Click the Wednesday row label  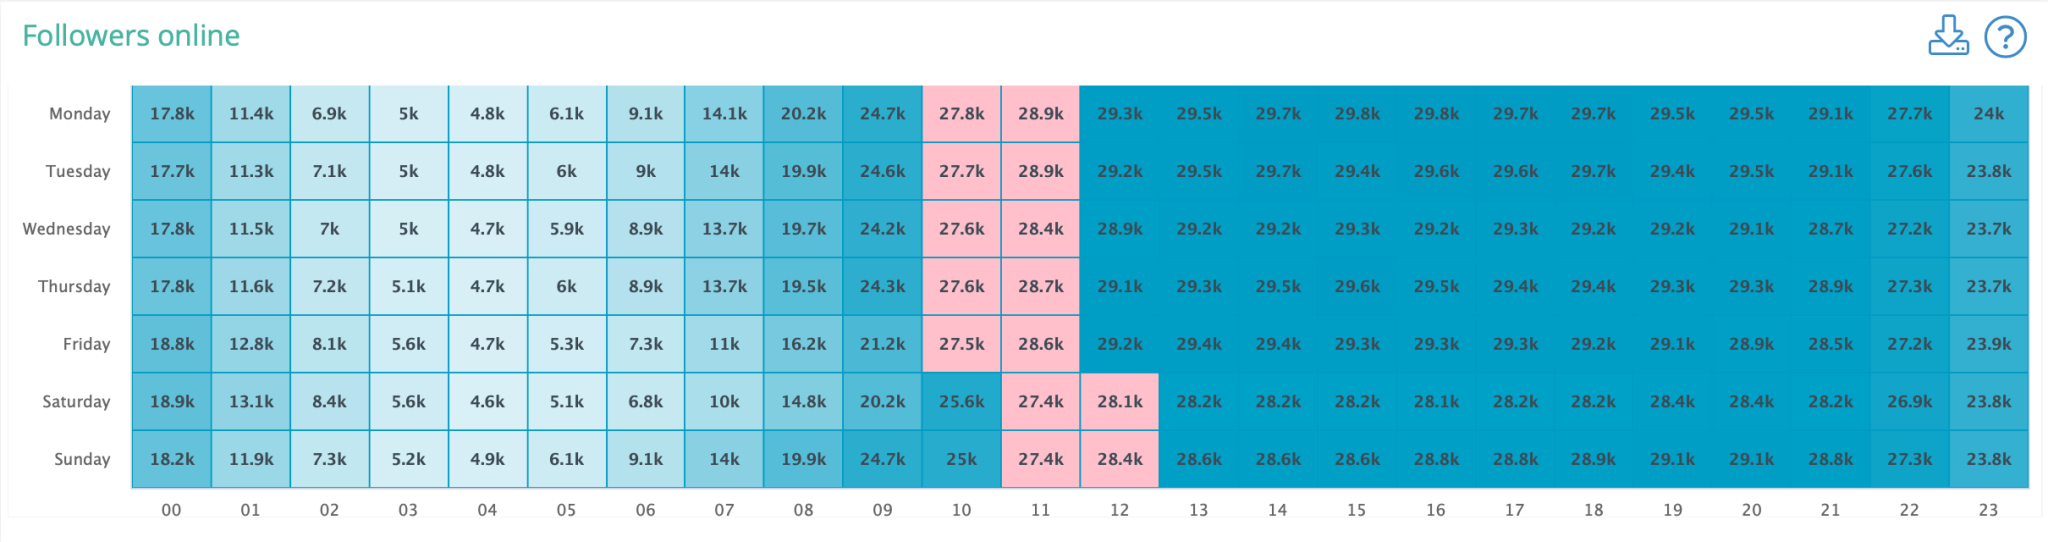[x=67, y=229]
